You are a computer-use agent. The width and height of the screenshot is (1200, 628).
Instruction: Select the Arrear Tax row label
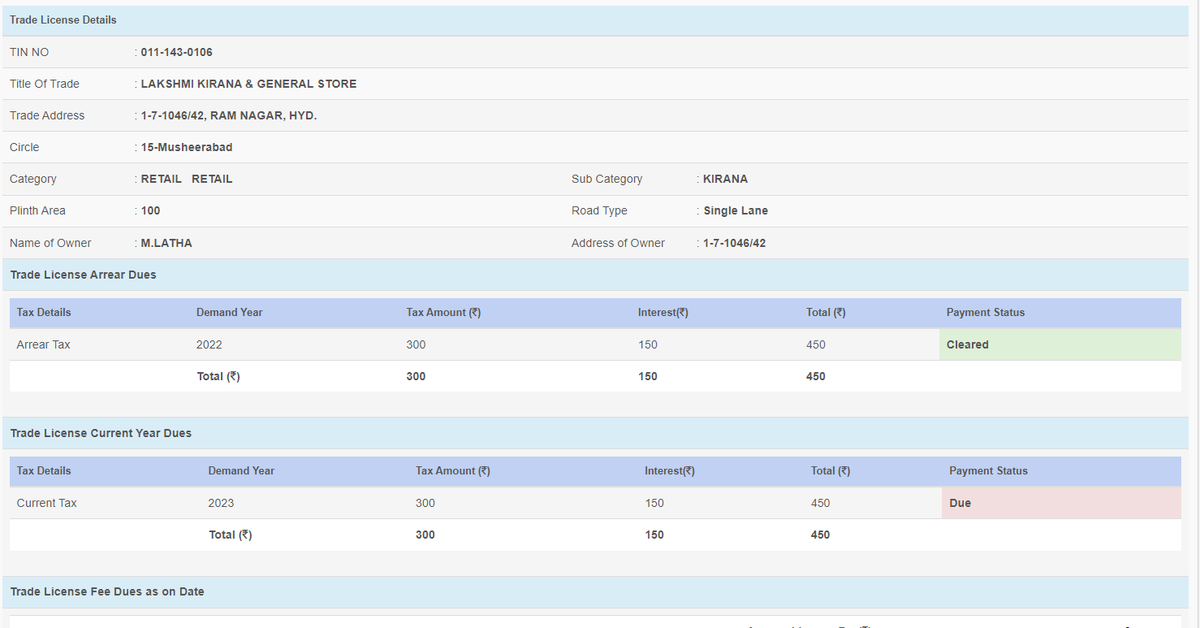tap(43, 344)
